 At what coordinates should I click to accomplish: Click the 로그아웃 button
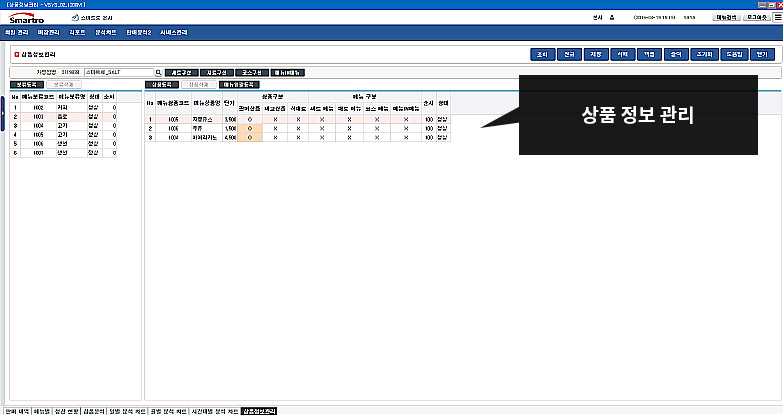pyautogui.click(x=757, y=17)
